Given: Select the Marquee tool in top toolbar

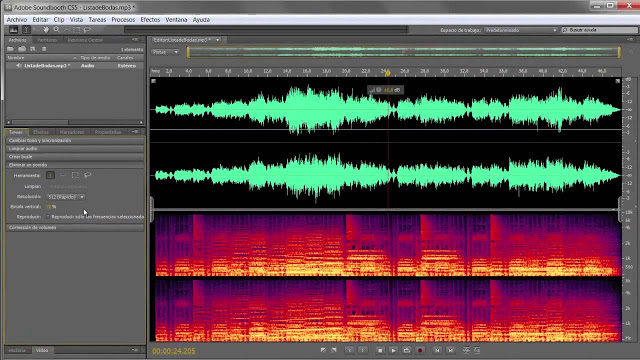Looking at the screenshot, I should point(77,30).
